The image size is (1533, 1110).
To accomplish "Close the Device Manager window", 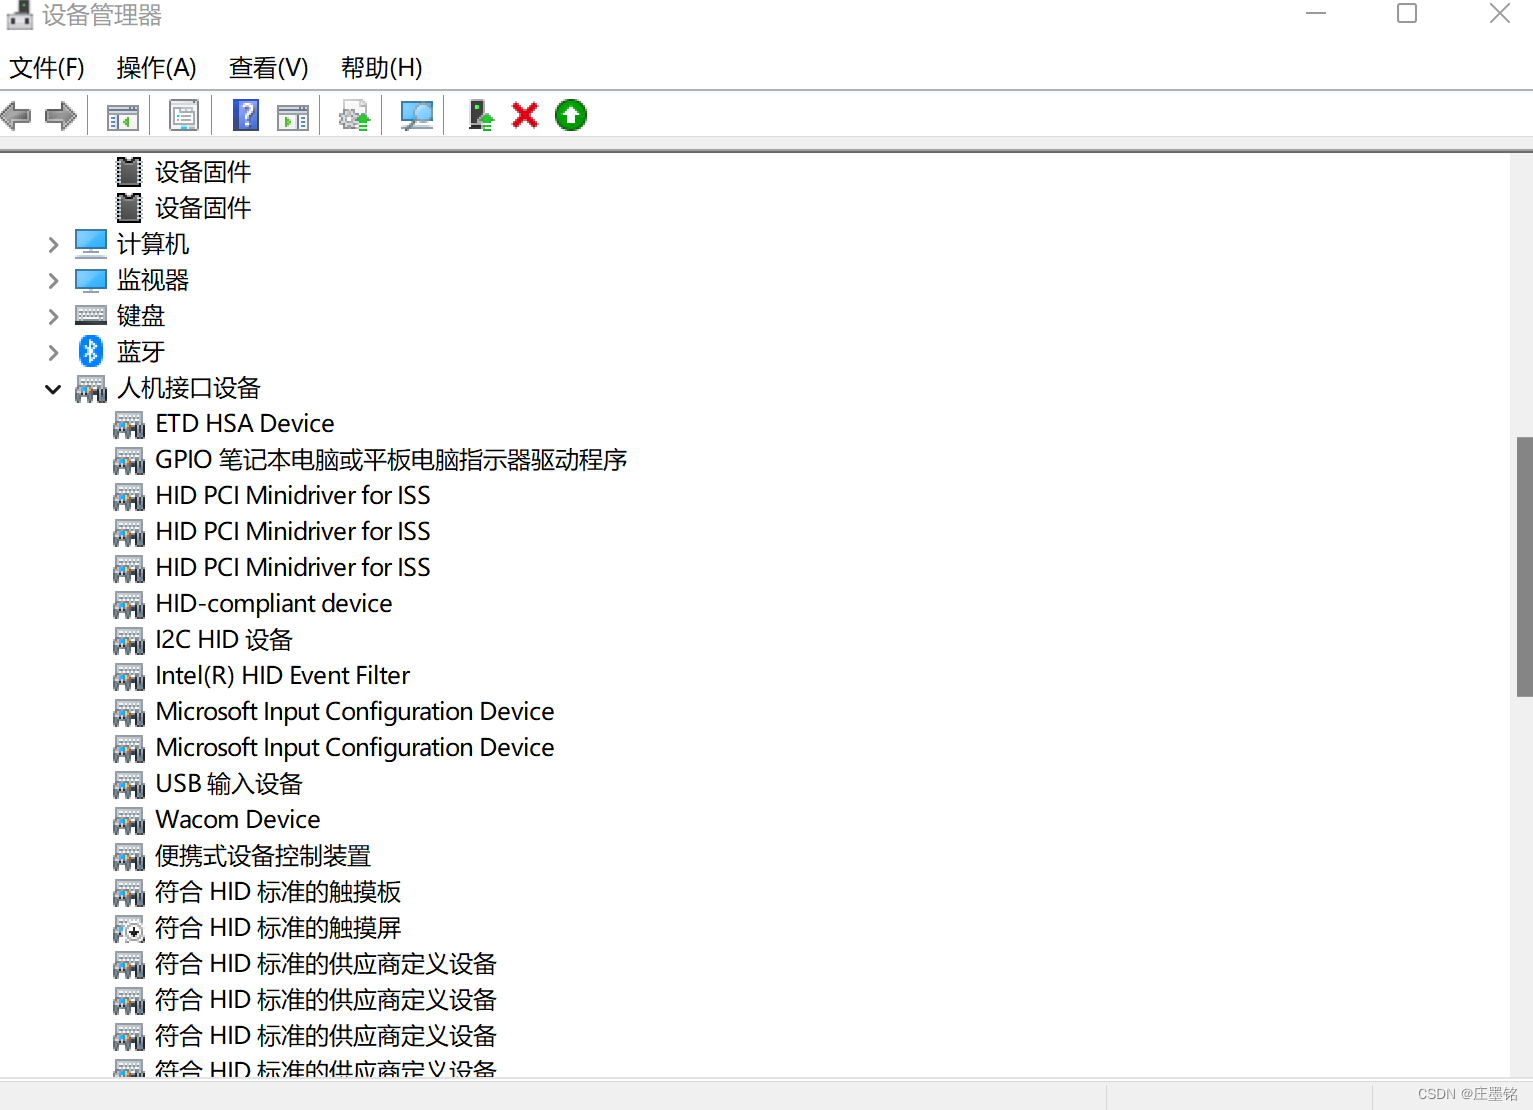I will (x=1499, y=14).
